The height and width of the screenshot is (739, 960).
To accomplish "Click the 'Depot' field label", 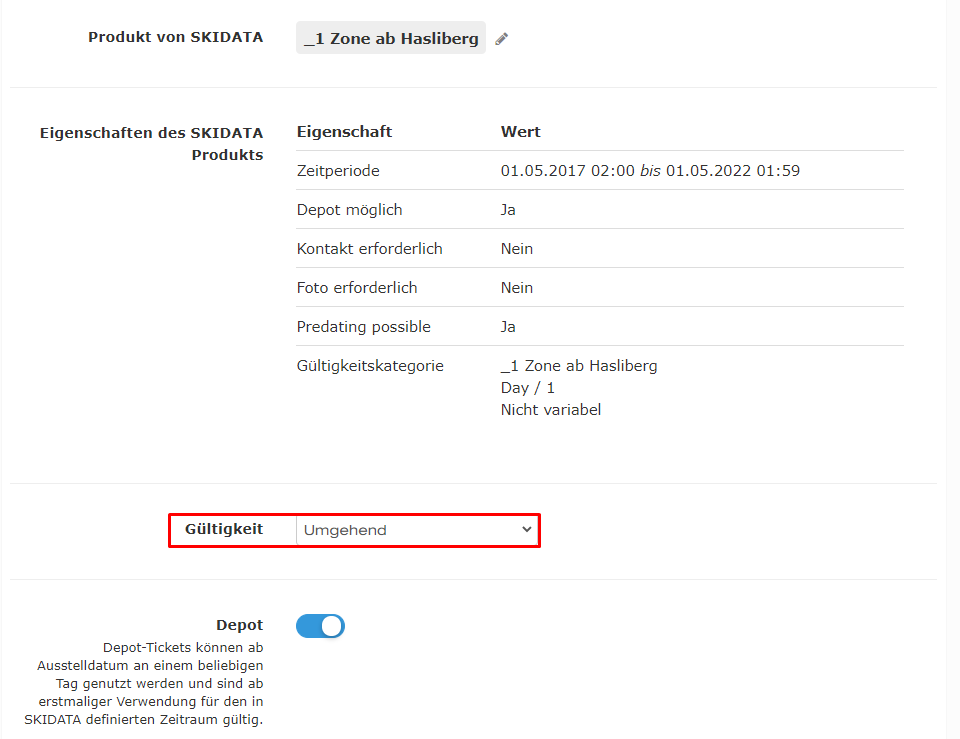I will 239,625.
